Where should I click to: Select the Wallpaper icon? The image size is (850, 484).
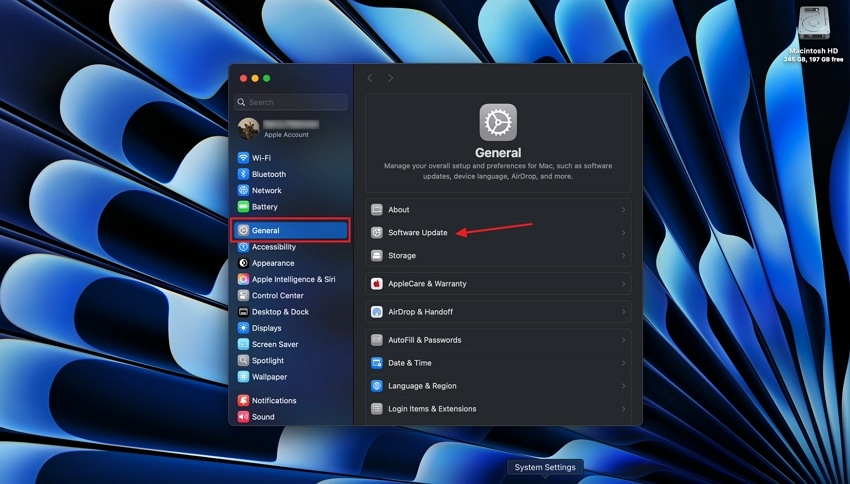243,377
